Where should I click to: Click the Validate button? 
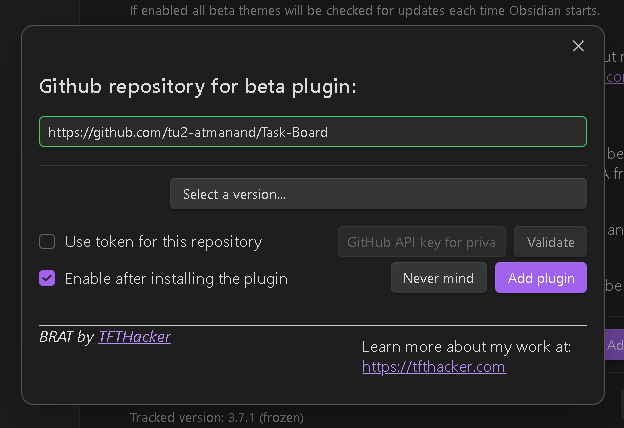pos(550,242)
